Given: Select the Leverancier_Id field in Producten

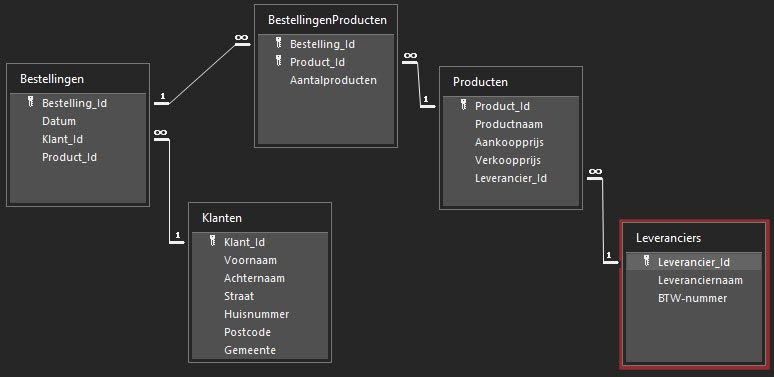Looking at the screenshot, I should pyautogui.click(x=511, y=178).
